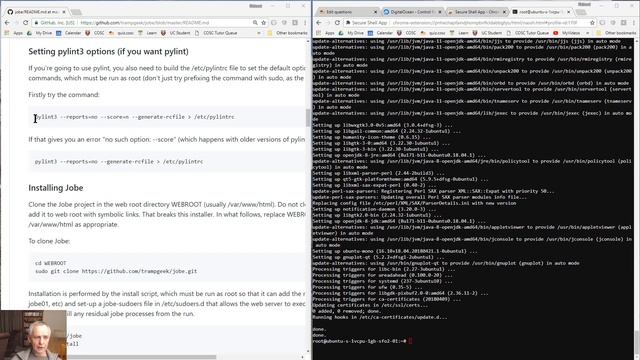640x360 pixels.
Task: Close the Secure Shell App tab
Action: click(504, 12)
